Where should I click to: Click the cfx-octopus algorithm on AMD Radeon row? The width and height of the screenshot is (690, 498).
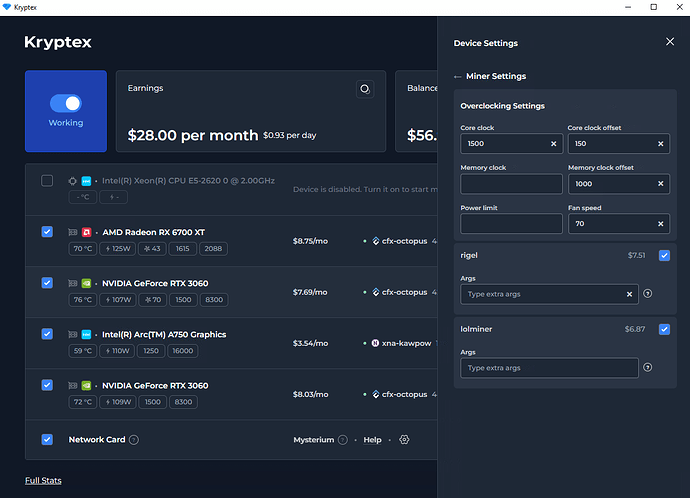click(x=400, y=241)
